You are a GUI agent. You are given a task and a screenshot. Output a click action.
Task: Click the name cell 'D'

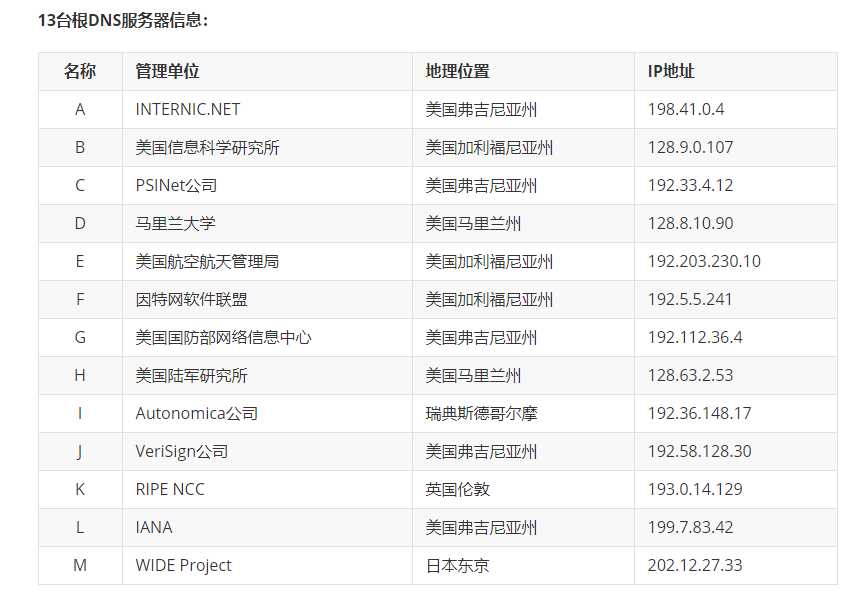point(80,224)
